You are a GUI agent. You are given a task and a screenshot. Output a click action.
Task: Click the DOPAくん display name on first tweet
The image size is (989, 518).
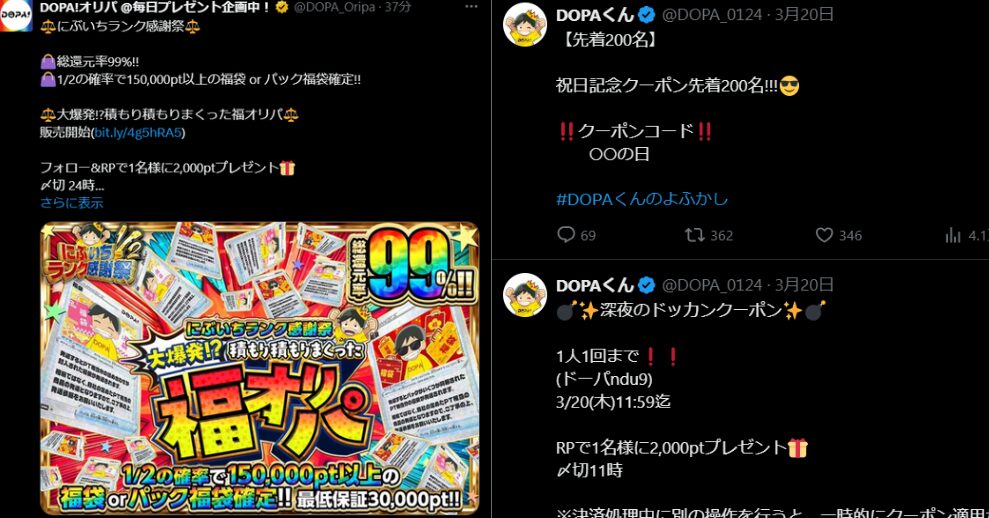(x=595, y=15)
